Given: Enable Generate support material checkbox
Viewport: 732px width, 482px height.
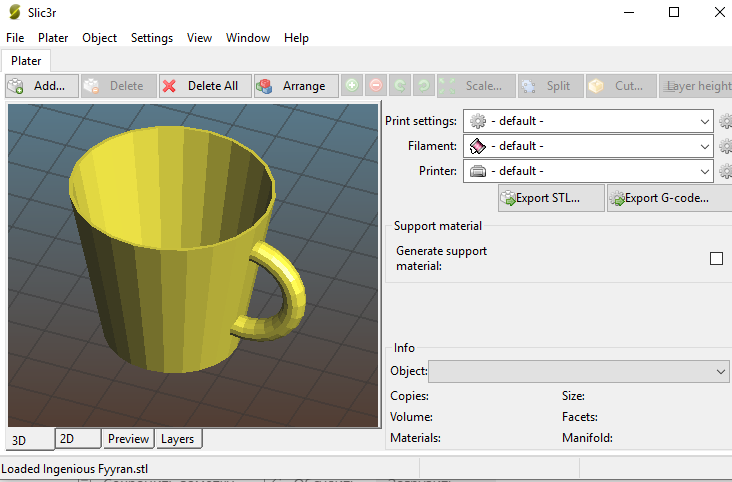Looking at the screenshot, I should pos(716,258).
